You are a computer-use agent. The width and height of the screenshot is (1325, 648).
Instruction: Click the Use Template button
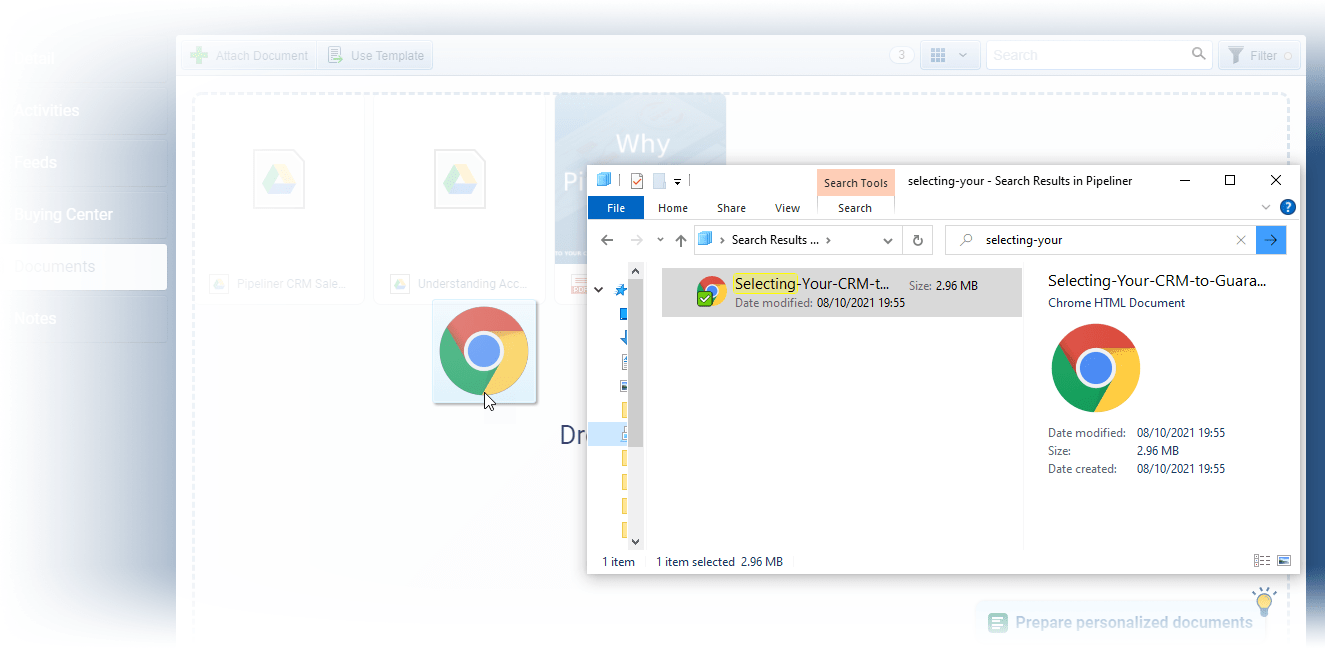[x=376, y=56]
